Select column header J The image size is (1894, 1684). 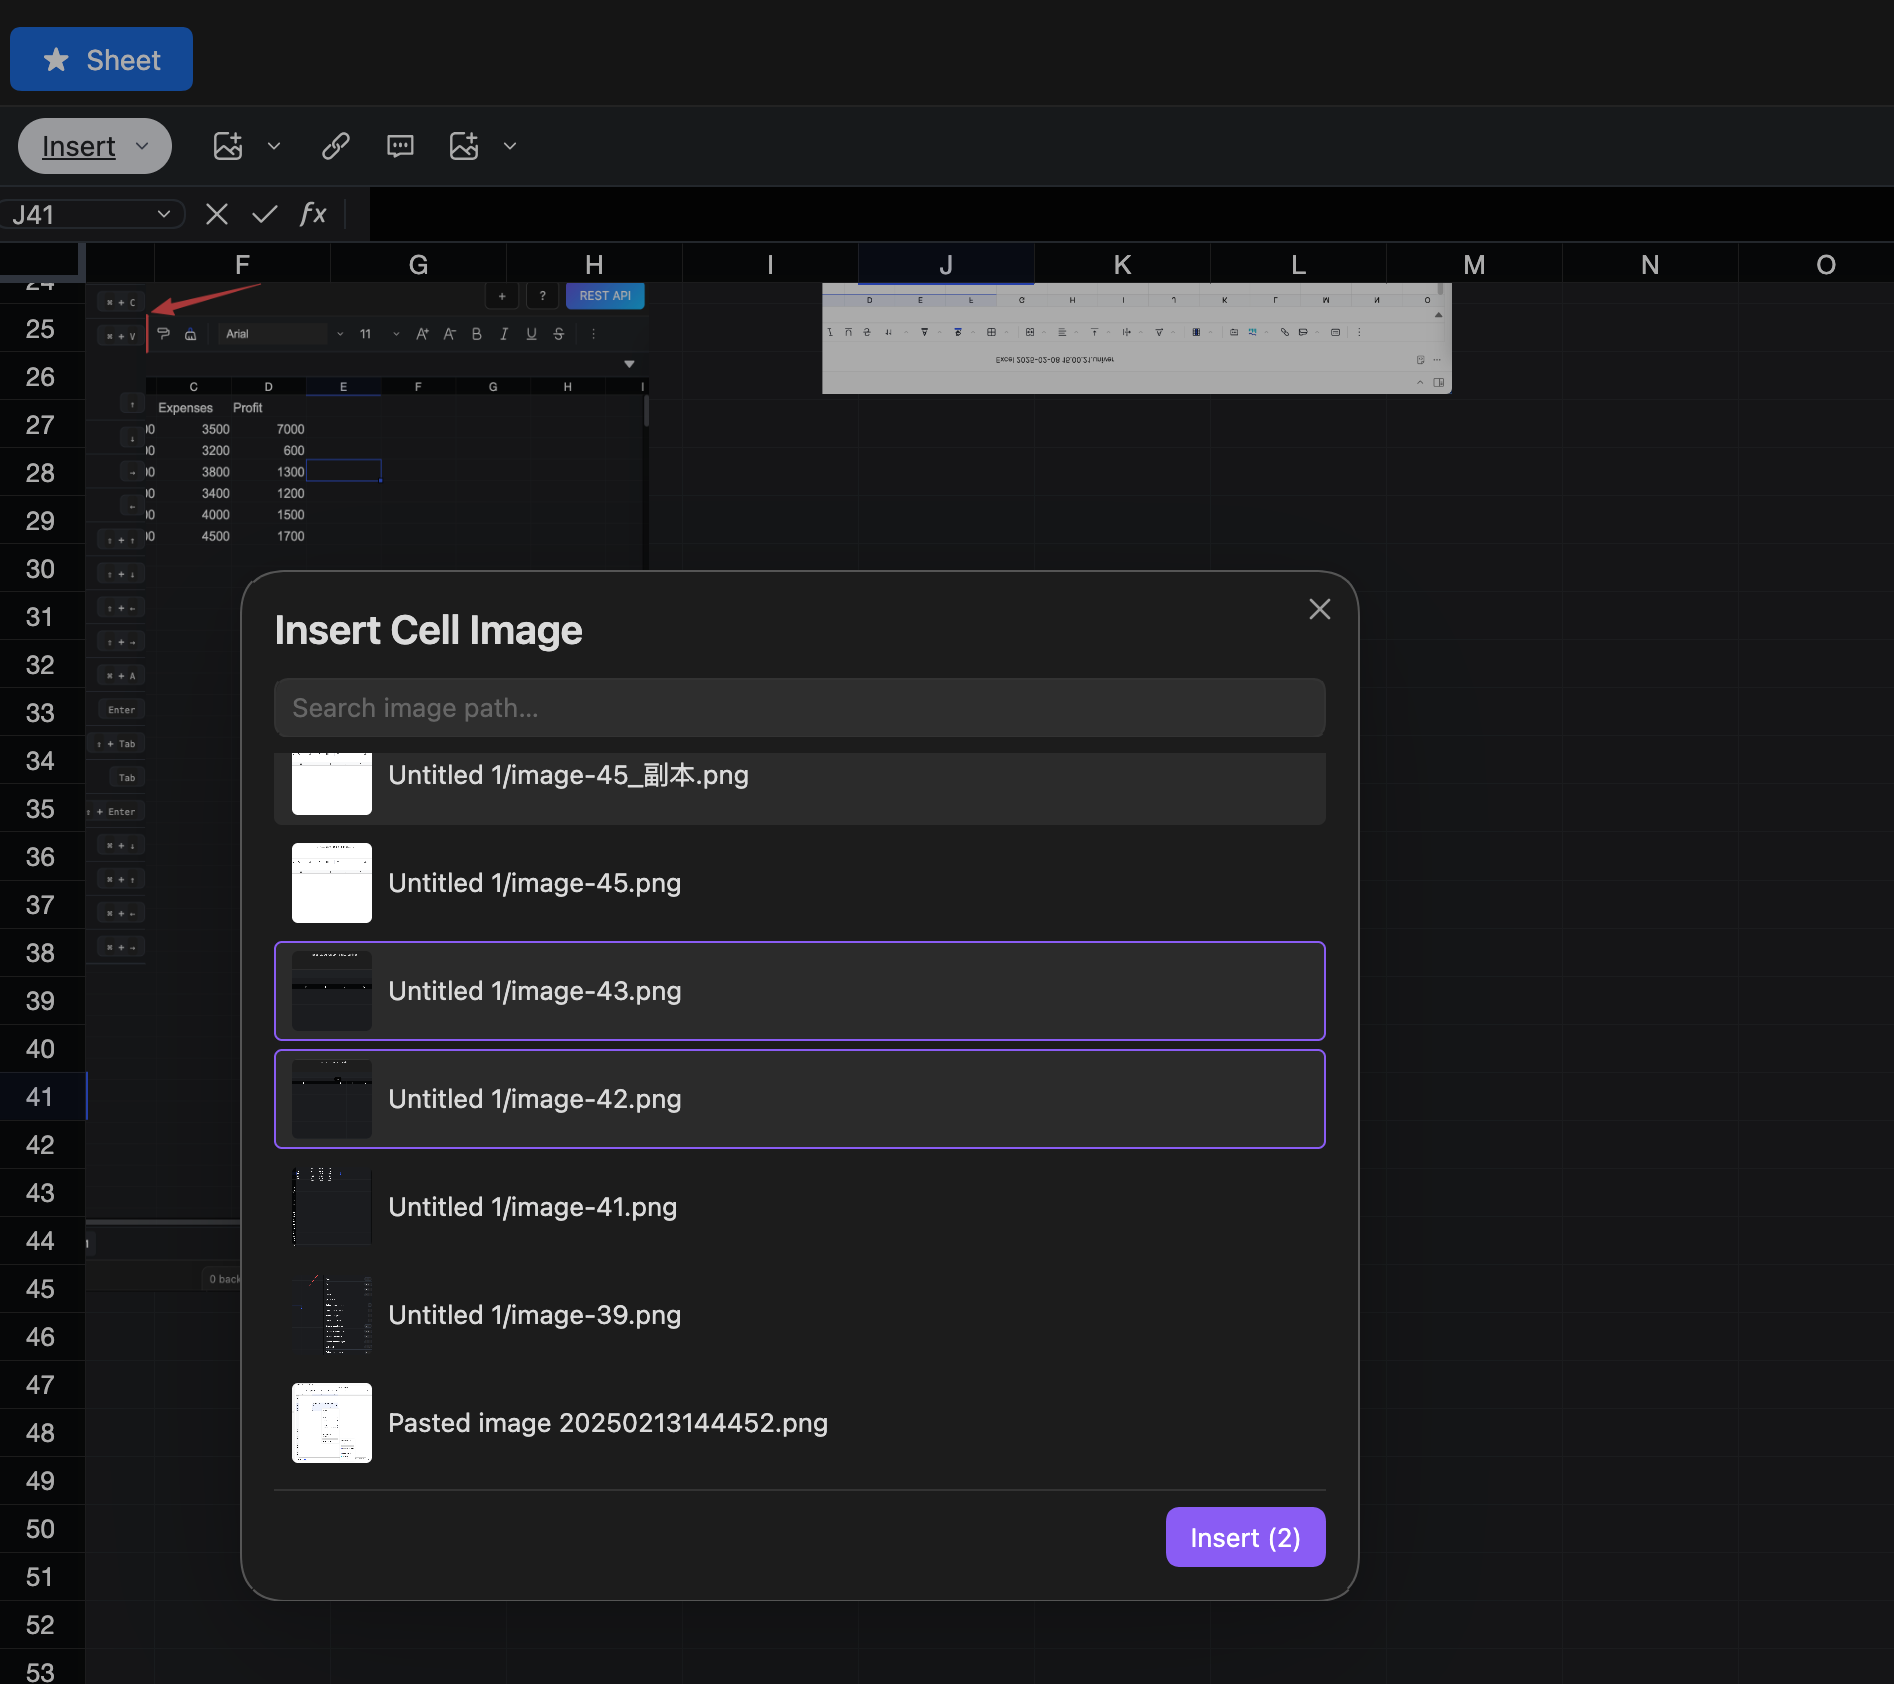946,265
